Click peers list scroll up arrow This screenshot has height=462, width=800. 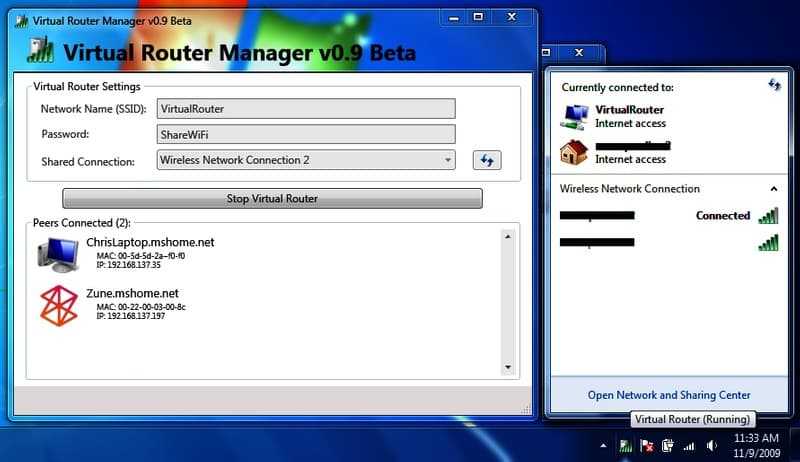pos(508,237)
